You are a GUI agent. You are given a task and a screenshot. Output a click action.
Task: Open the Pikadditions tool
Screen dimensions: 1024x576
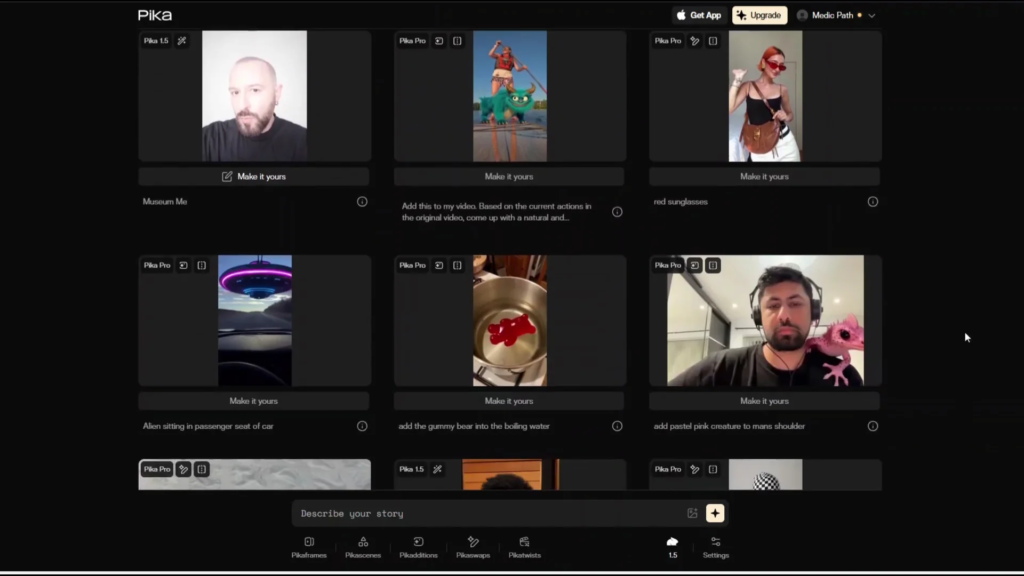(418, 546)
